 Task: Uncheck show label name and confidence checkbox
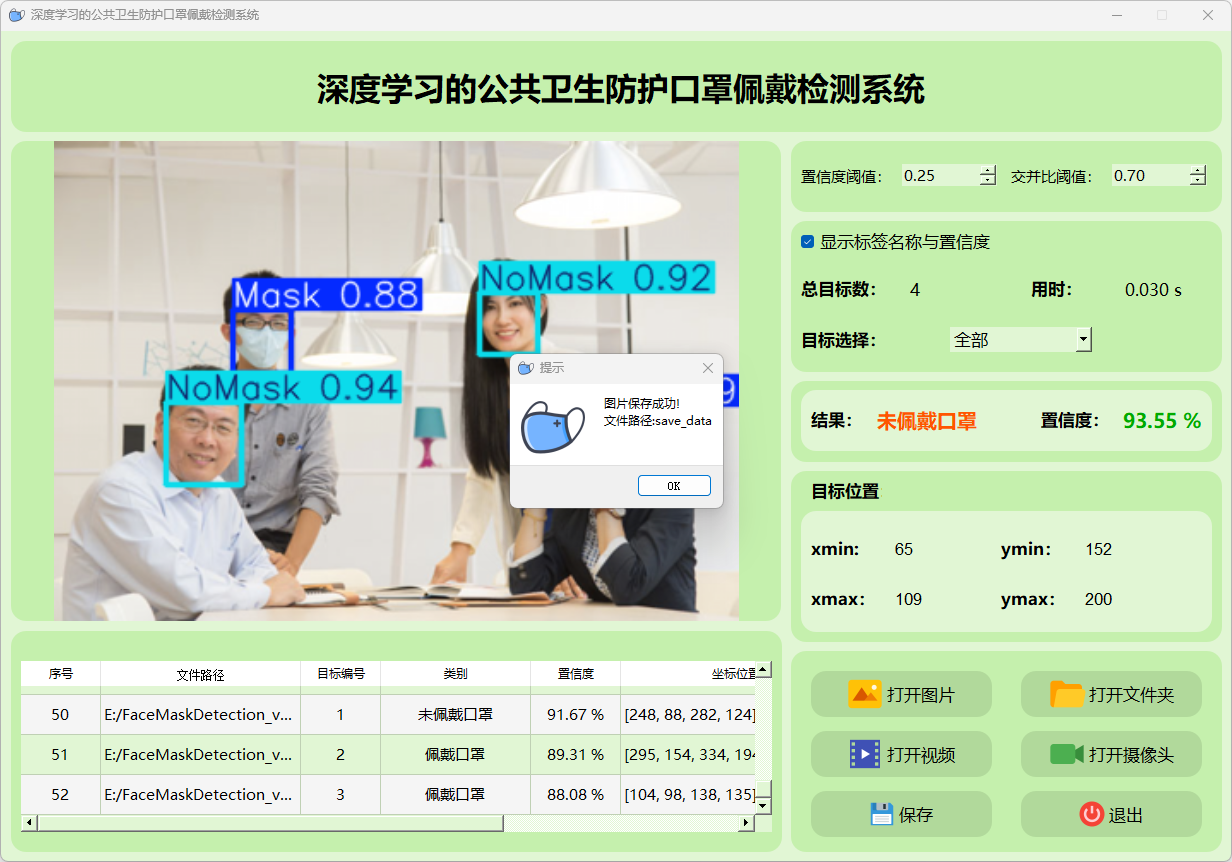(x=808, y=242)
